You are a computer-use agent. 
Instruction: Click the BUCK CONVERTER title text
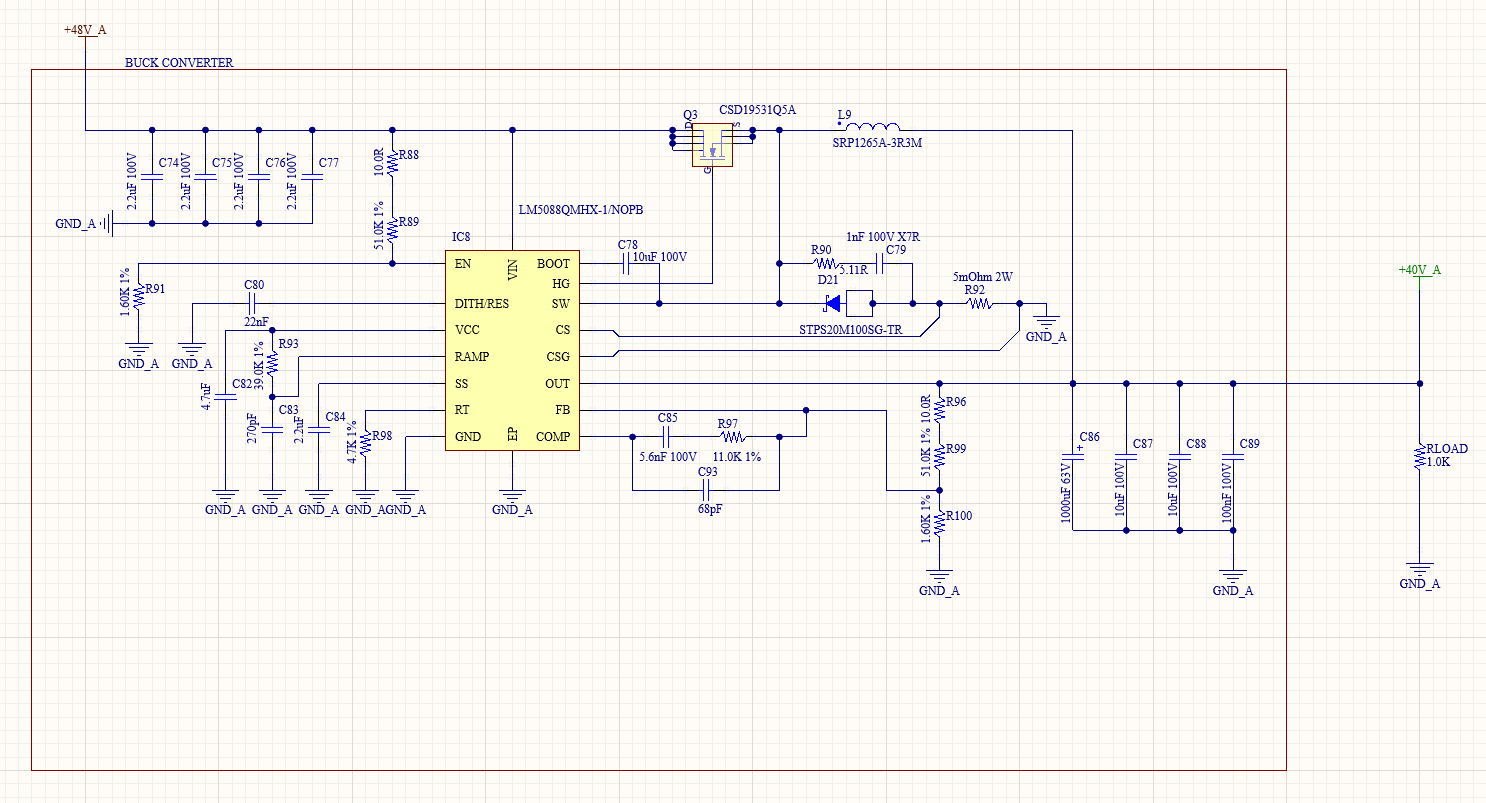click(179, 63)
